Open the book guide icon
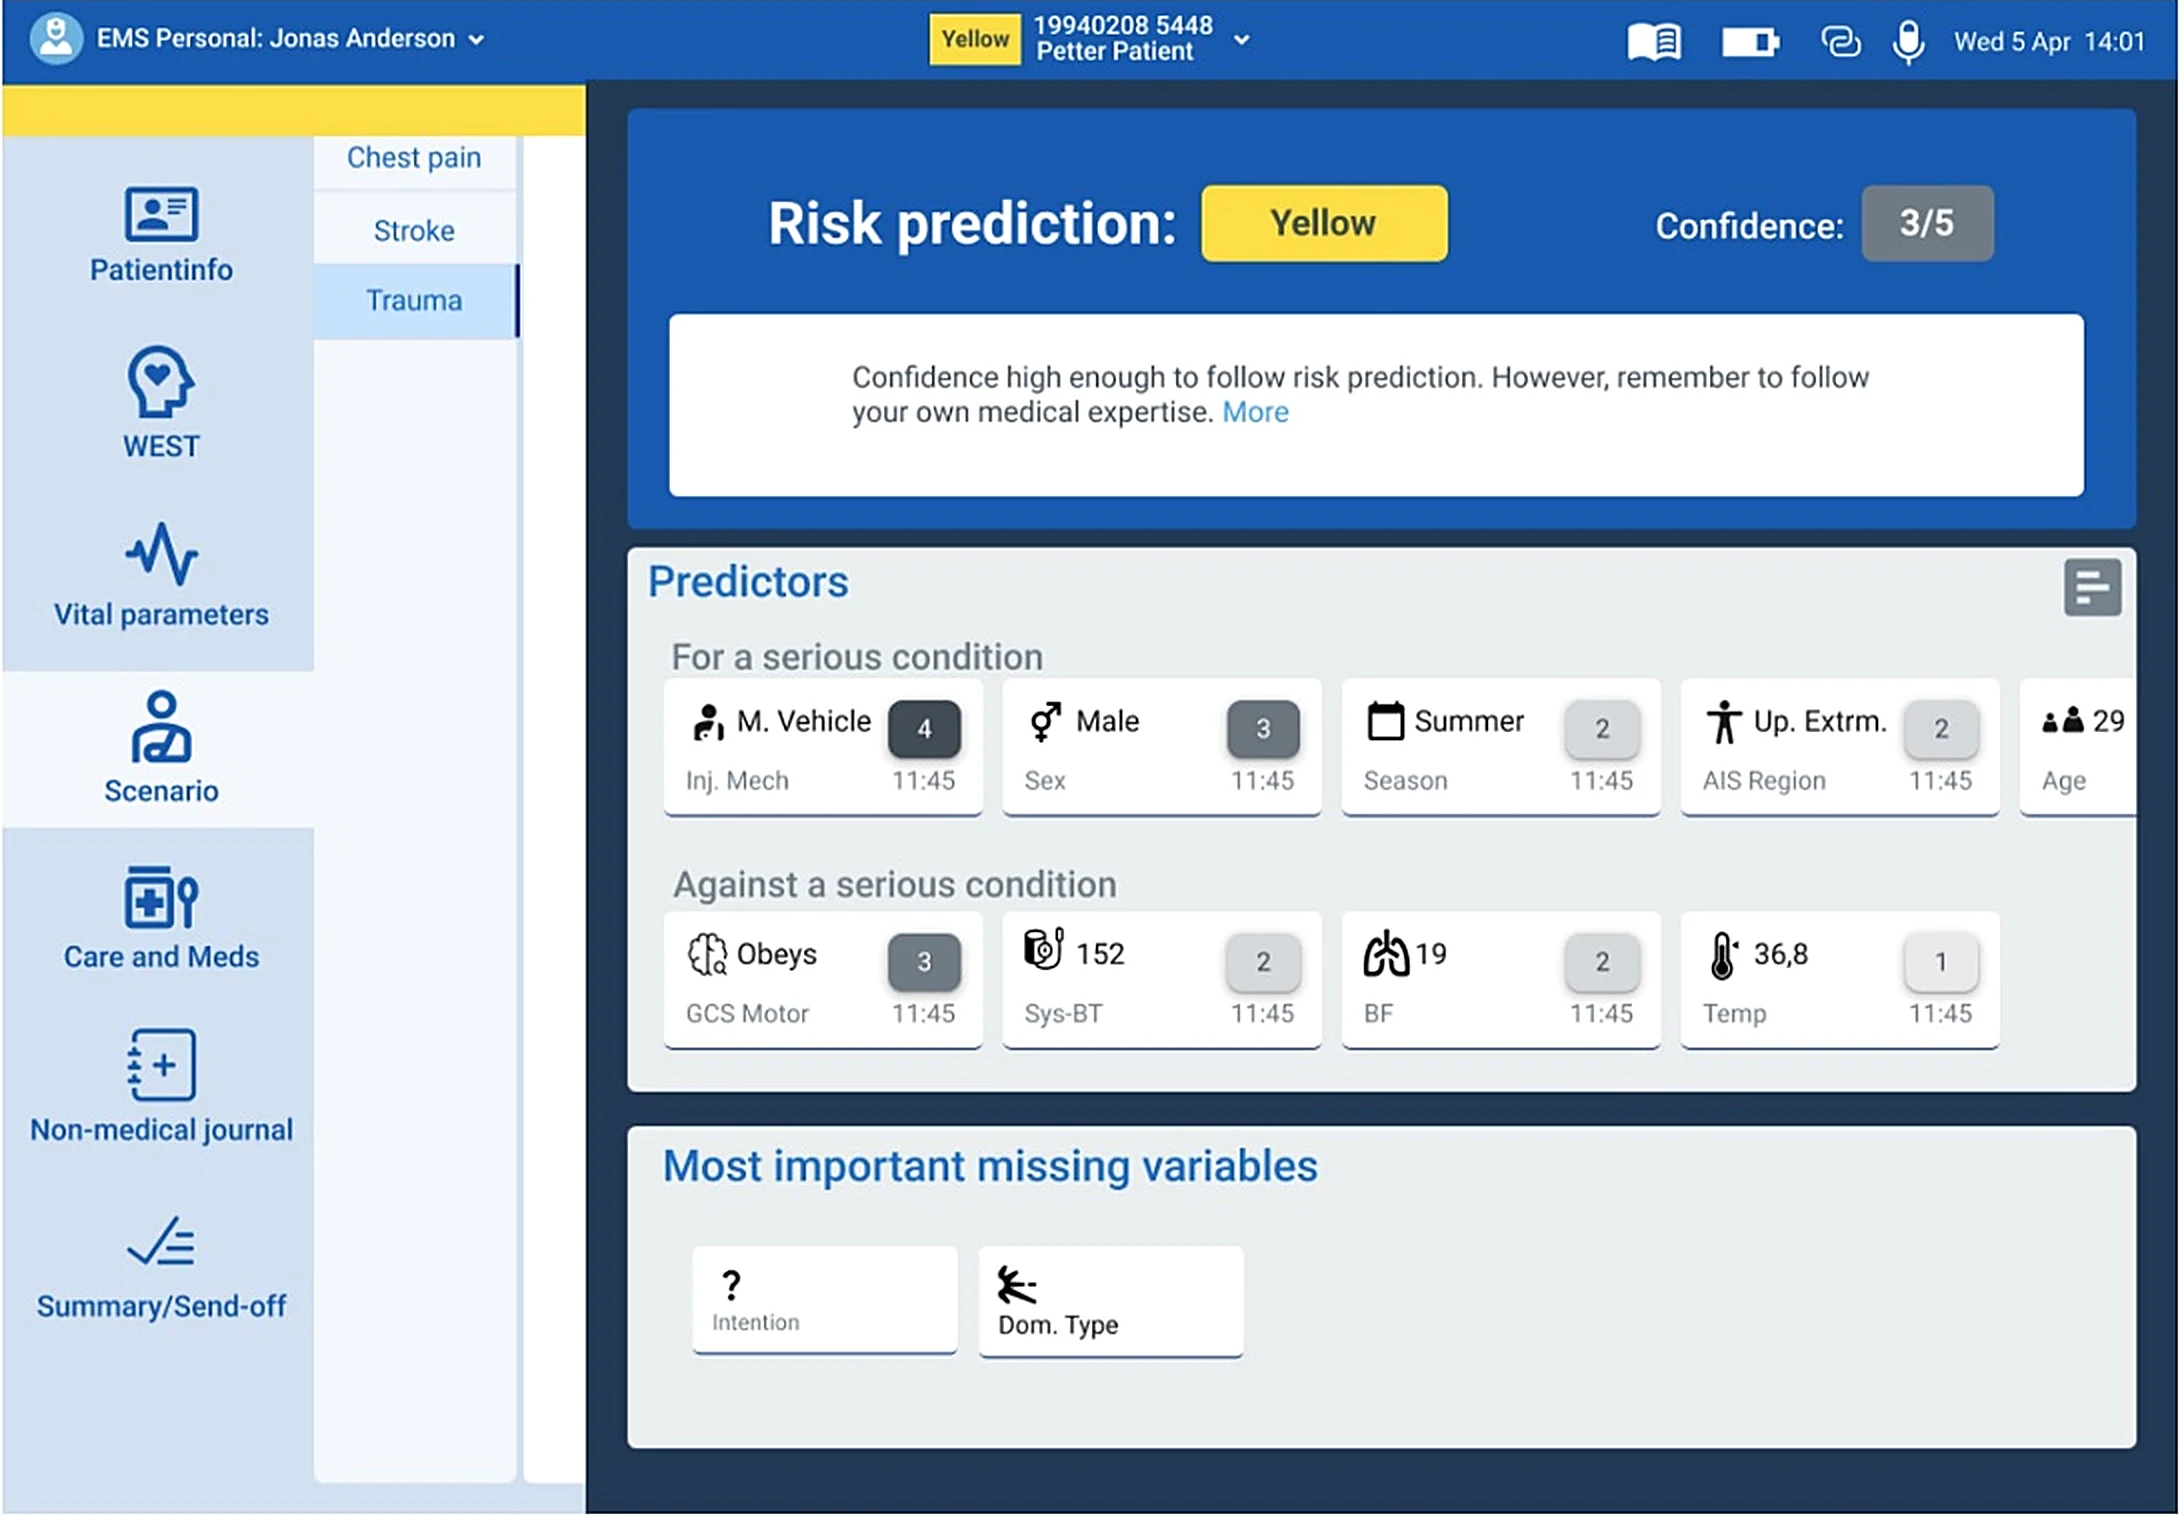This screenshot has width=2184, height=1520. [1654, 42]
